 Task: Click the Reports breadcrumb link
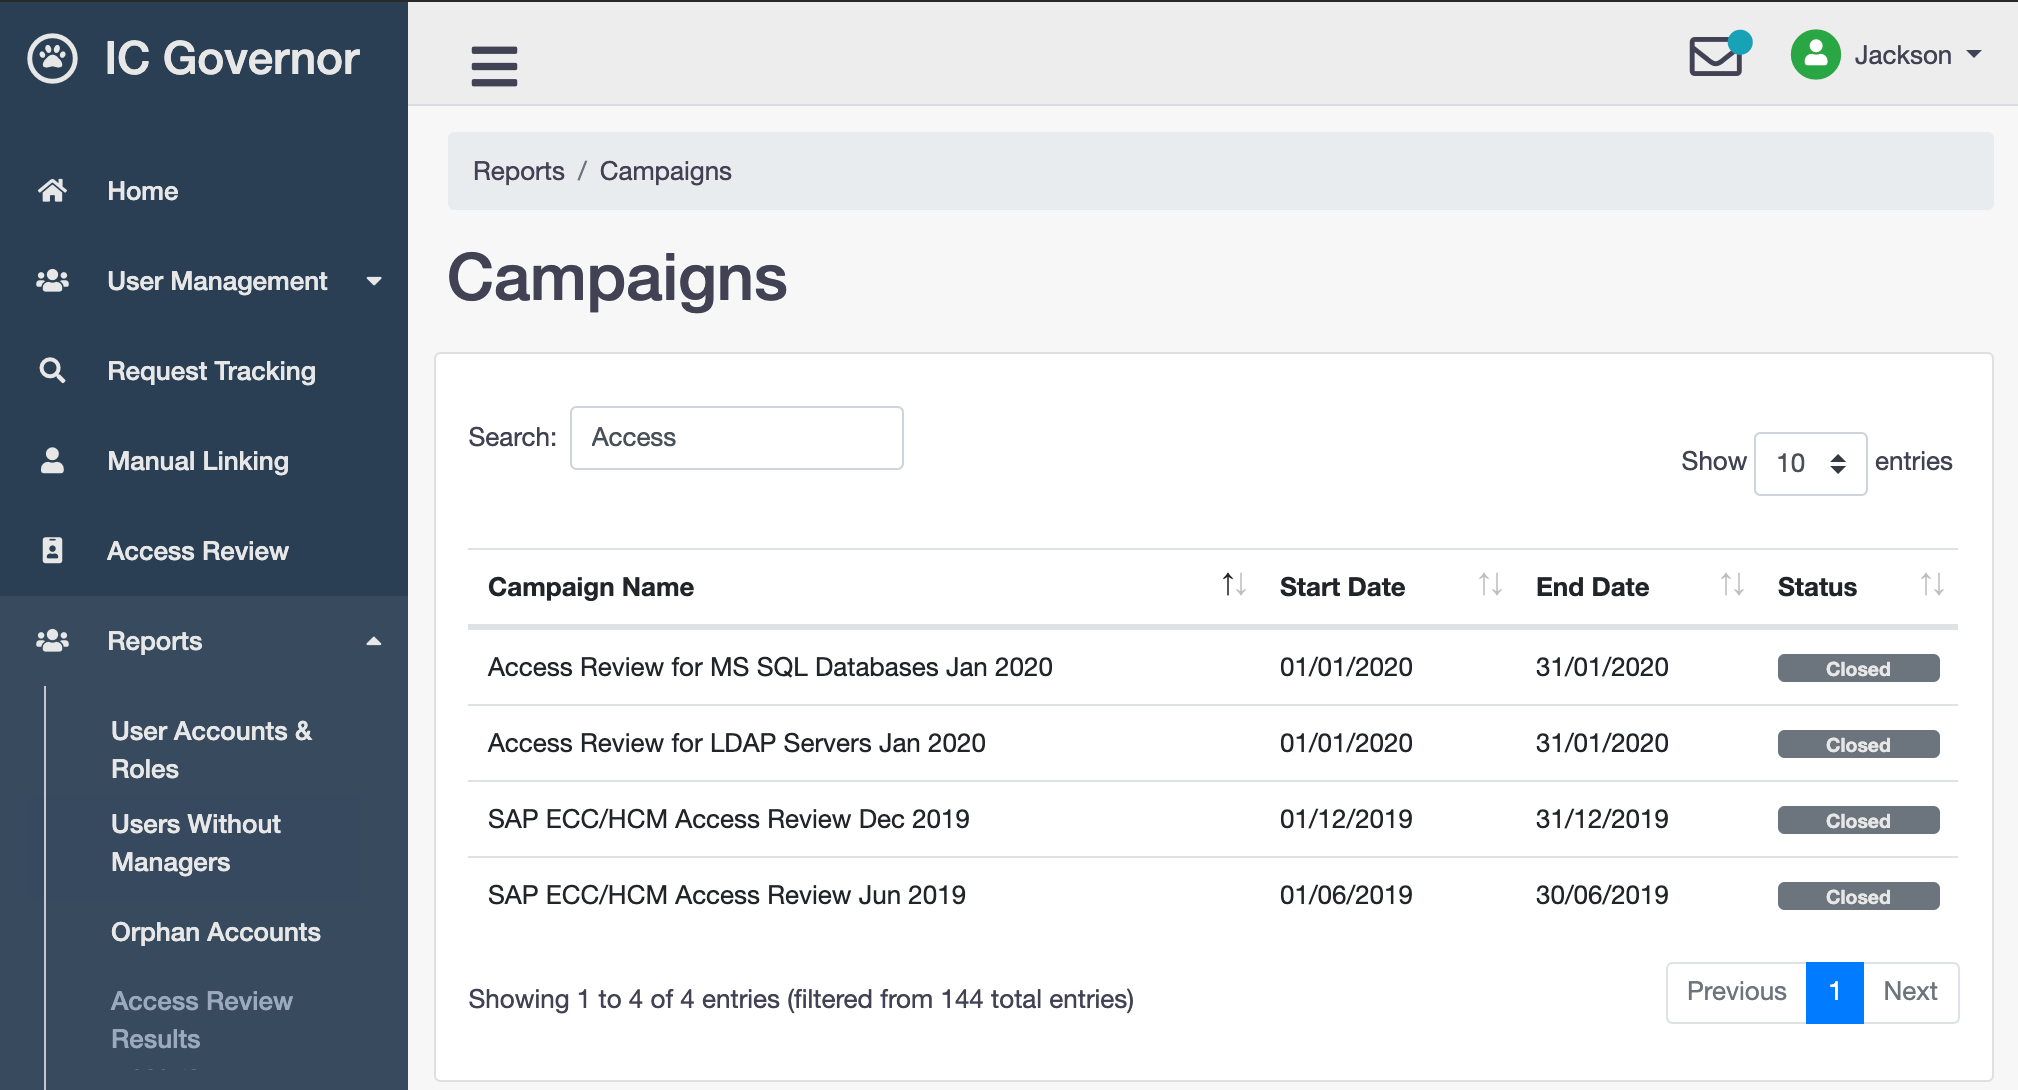(x=519, y=171)
